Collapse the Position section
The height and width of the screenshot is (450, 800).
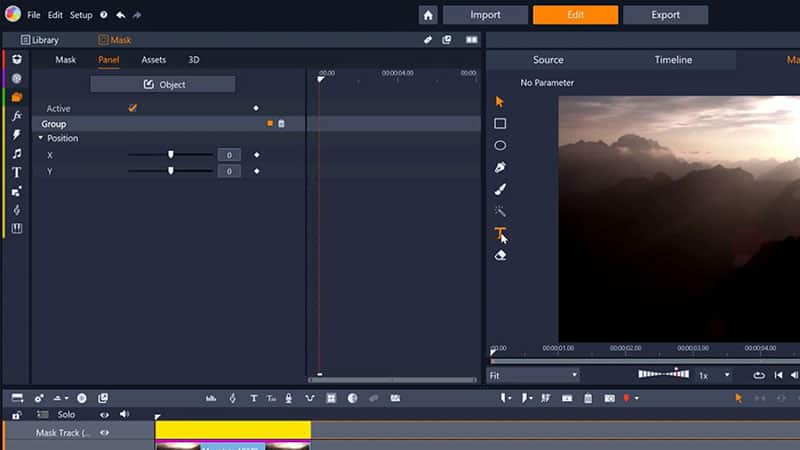coord(41,138)
